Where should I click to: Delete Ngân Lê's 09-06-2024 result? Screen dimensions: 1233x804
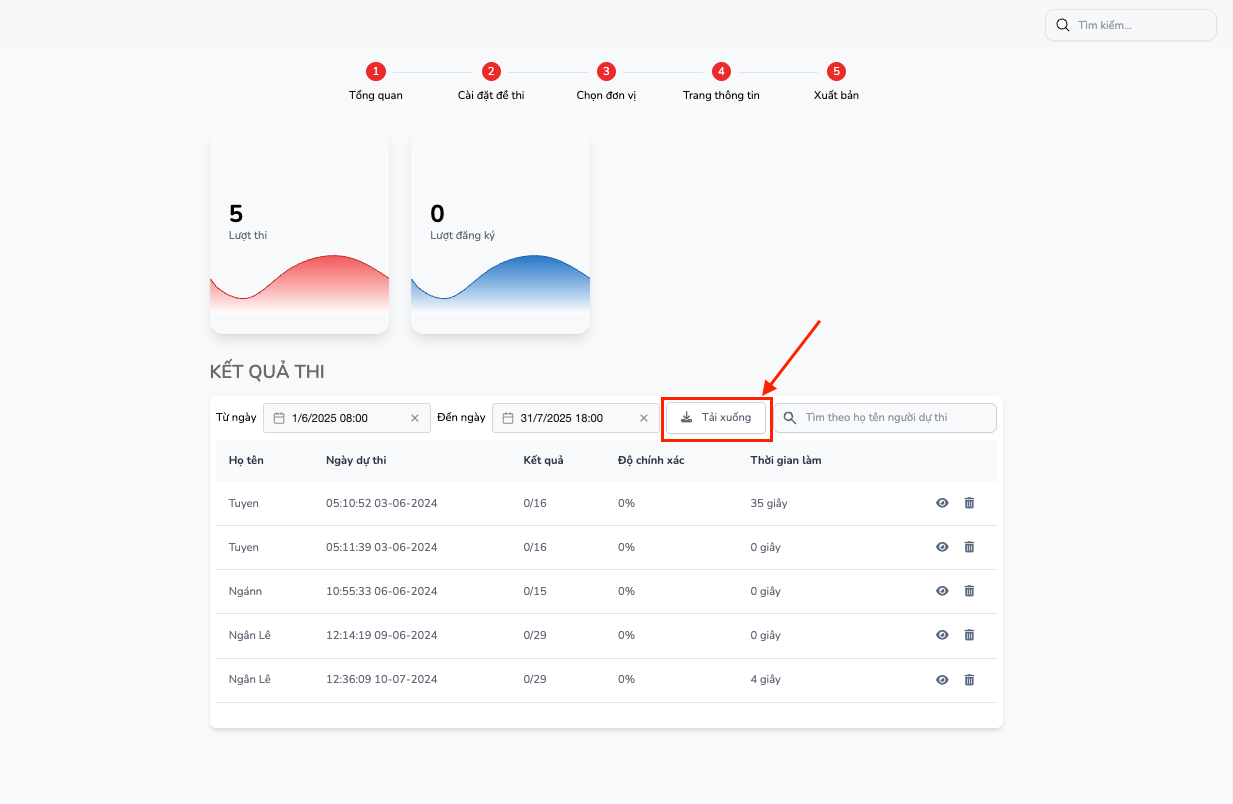click(x=969, y=635)
